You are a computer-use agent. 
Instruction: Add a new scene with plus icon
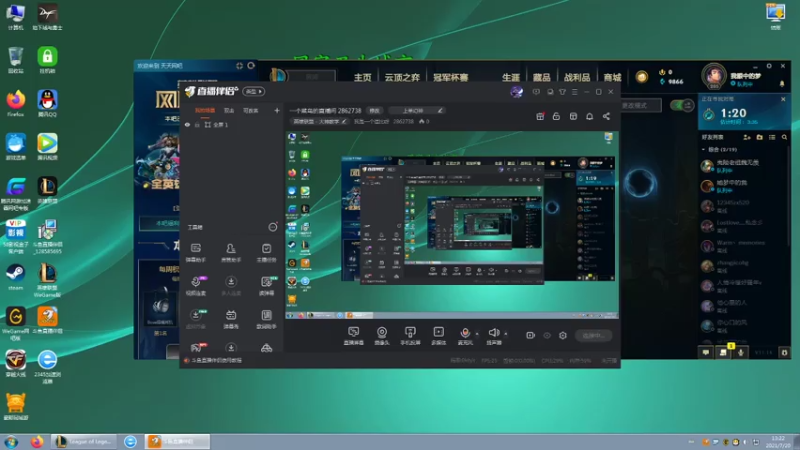click(277, 110)
